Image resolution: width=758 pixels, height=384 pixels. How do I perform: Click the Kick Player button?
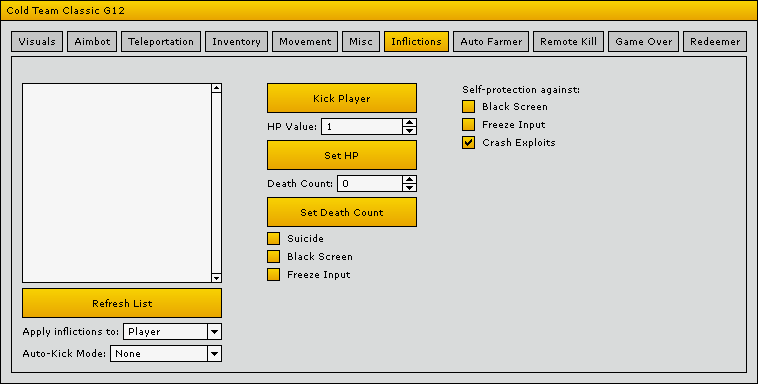pyautogui.click(x=342, y=98)
